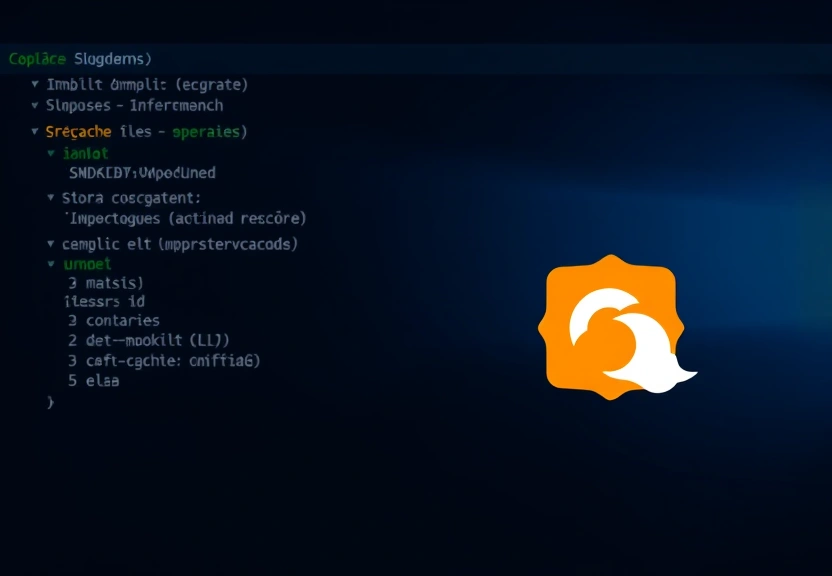Collapse the green "ianlot" subtree
The width and height of the screenshot is (832, 576).
pos(50,152)
